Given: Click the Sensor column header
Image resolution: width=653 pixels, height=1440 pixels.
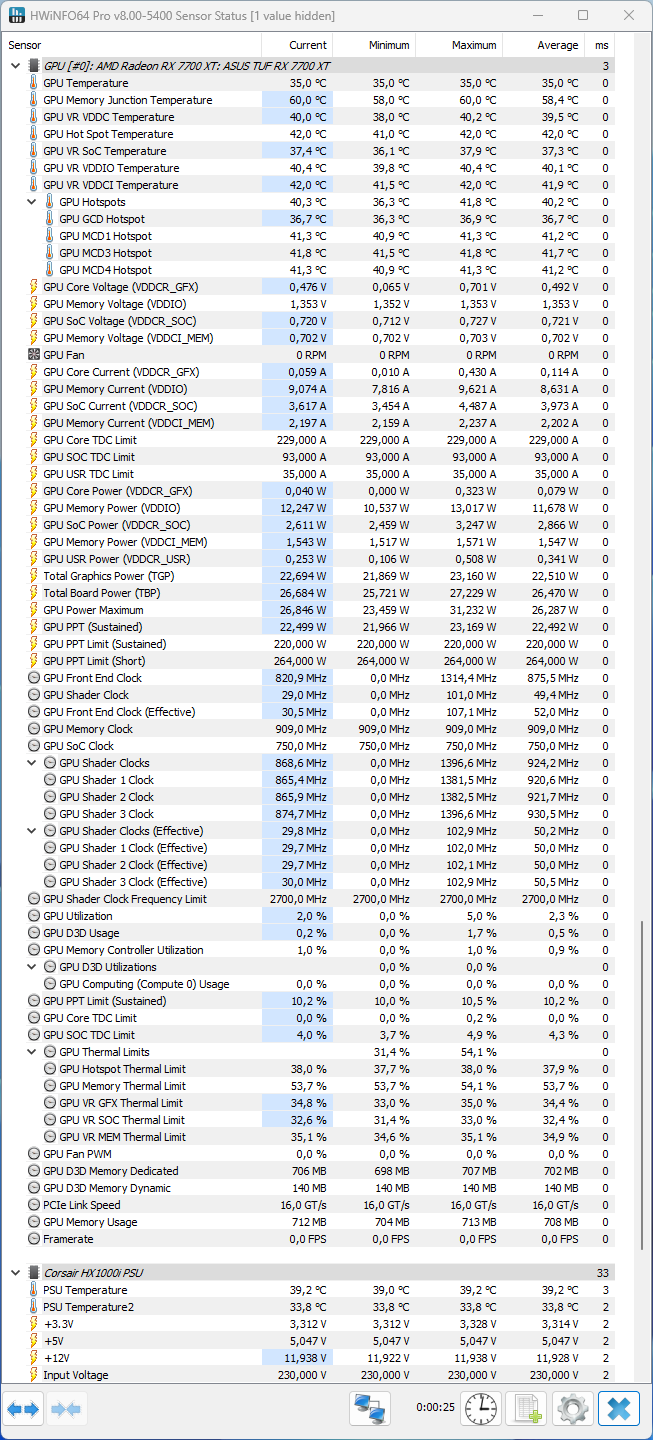Looking at the screenshot, I should pyautogui.click(x=132, y=45).
